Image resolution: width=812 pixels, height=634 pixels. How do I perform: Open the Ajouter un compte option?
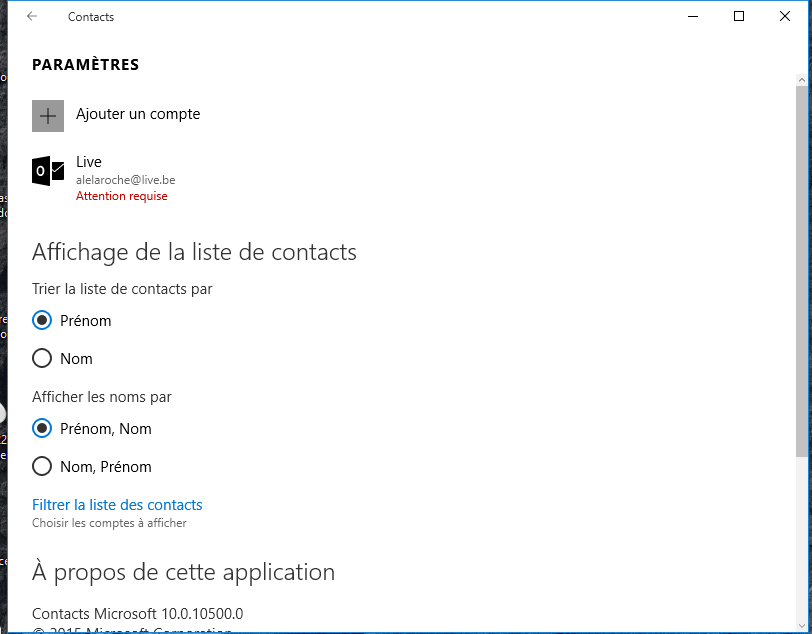pos(138,114)
